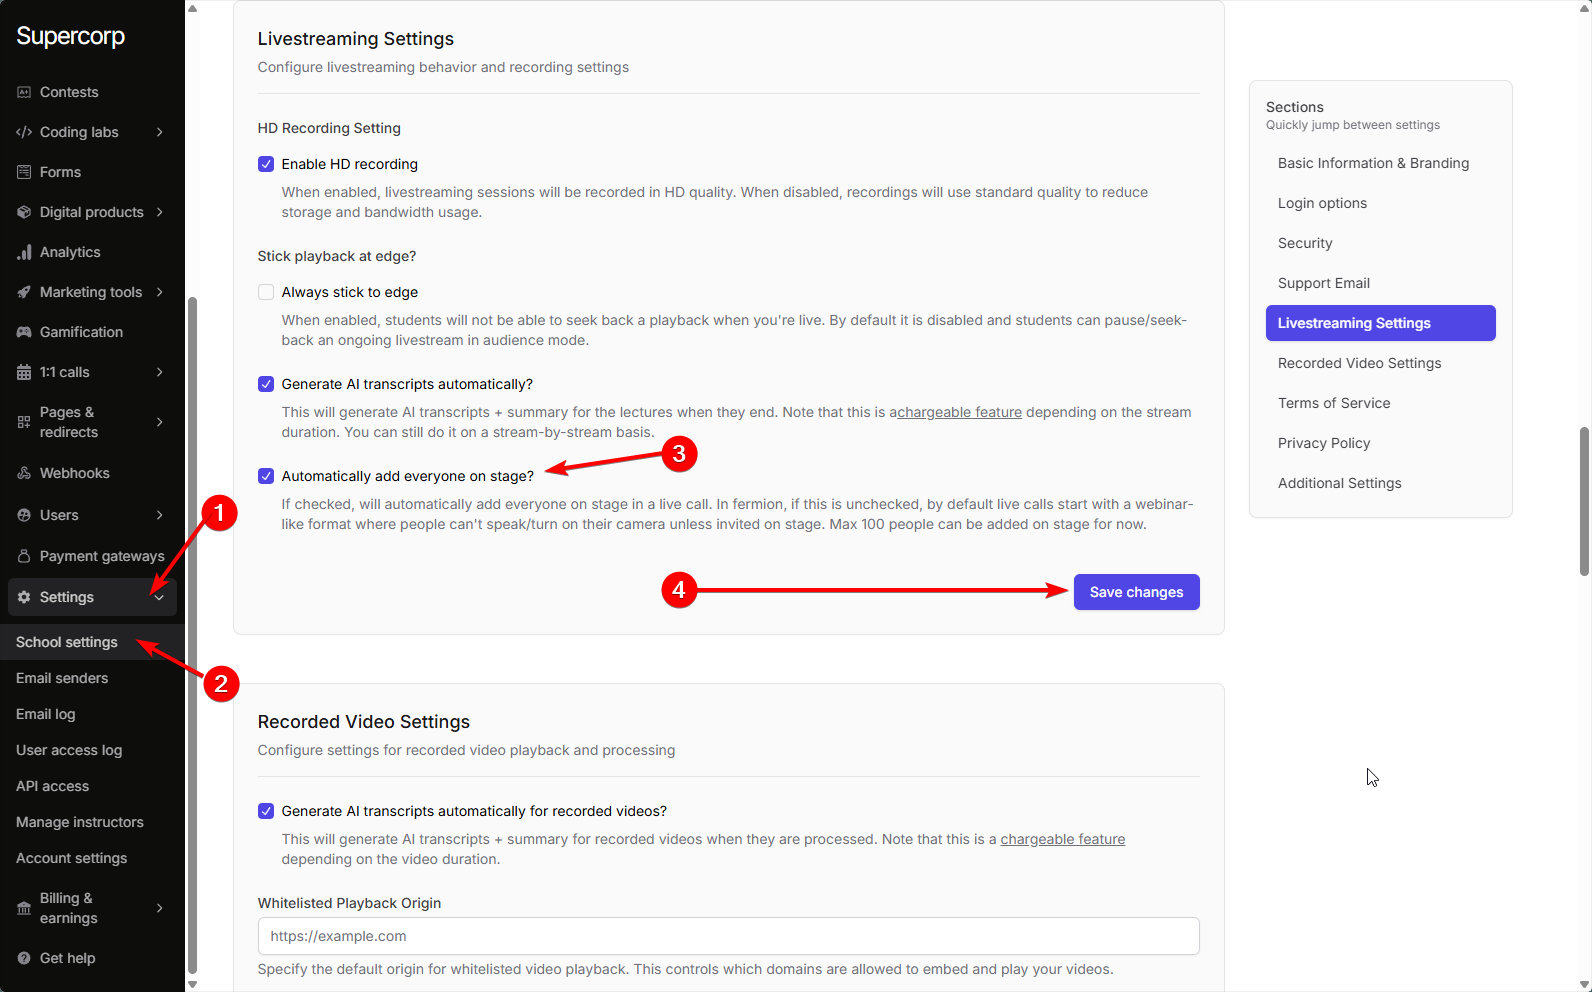
Task: Open Email senders in settings submenu
Action: 62,678
